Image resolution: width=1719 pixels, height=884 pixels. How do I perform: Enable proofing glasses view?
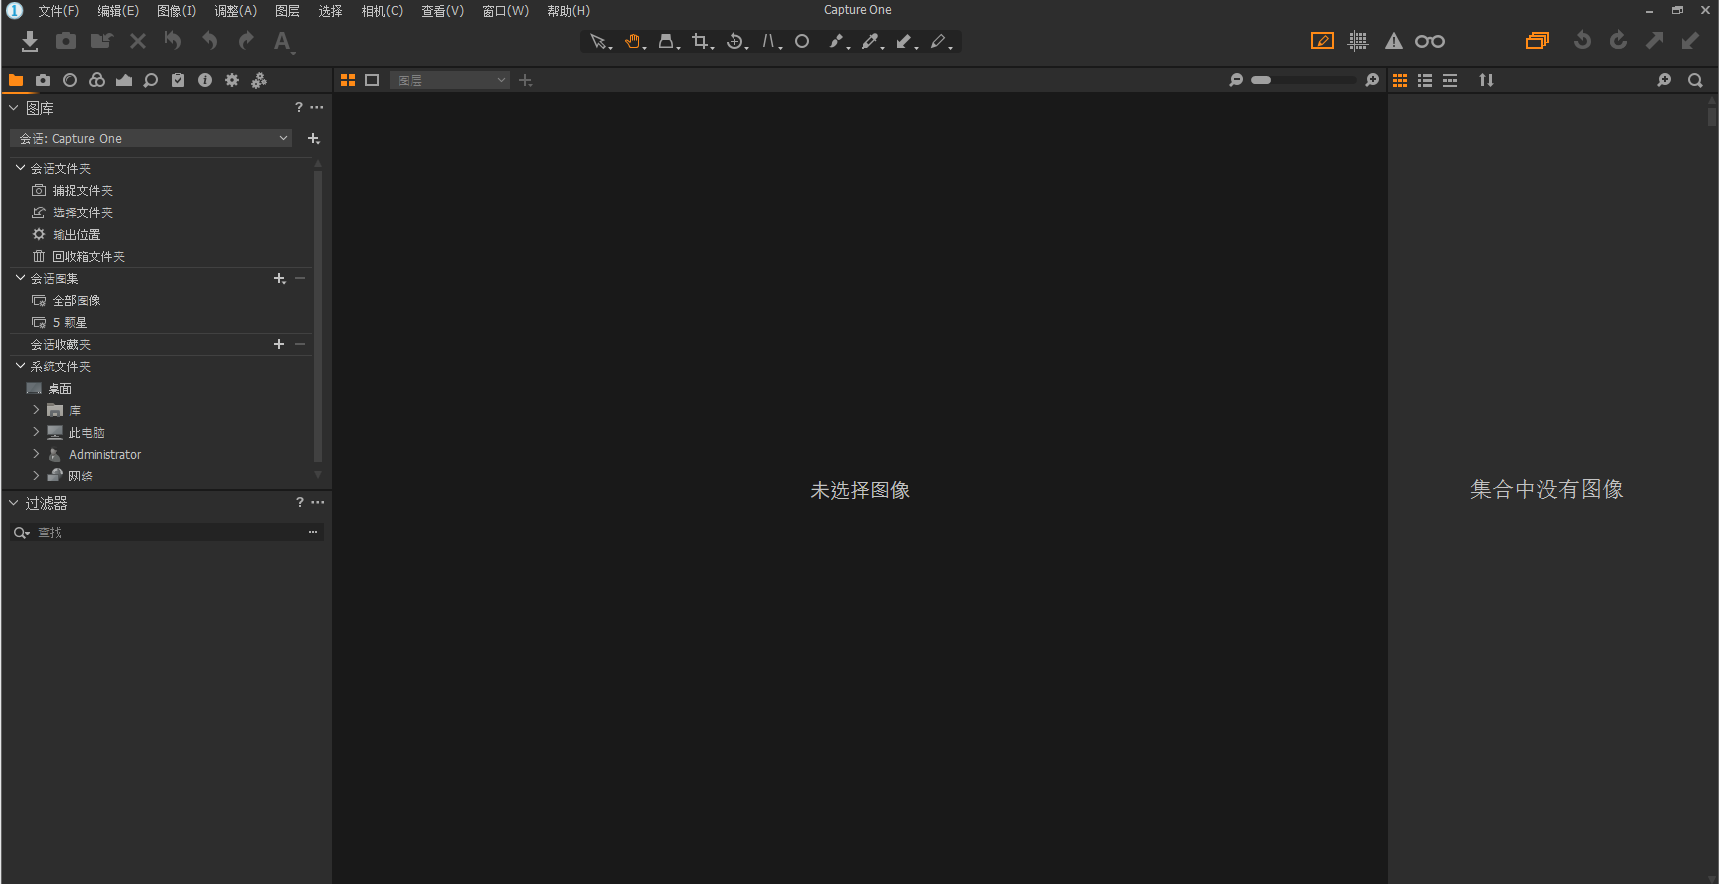click(x=1430, y=41)
